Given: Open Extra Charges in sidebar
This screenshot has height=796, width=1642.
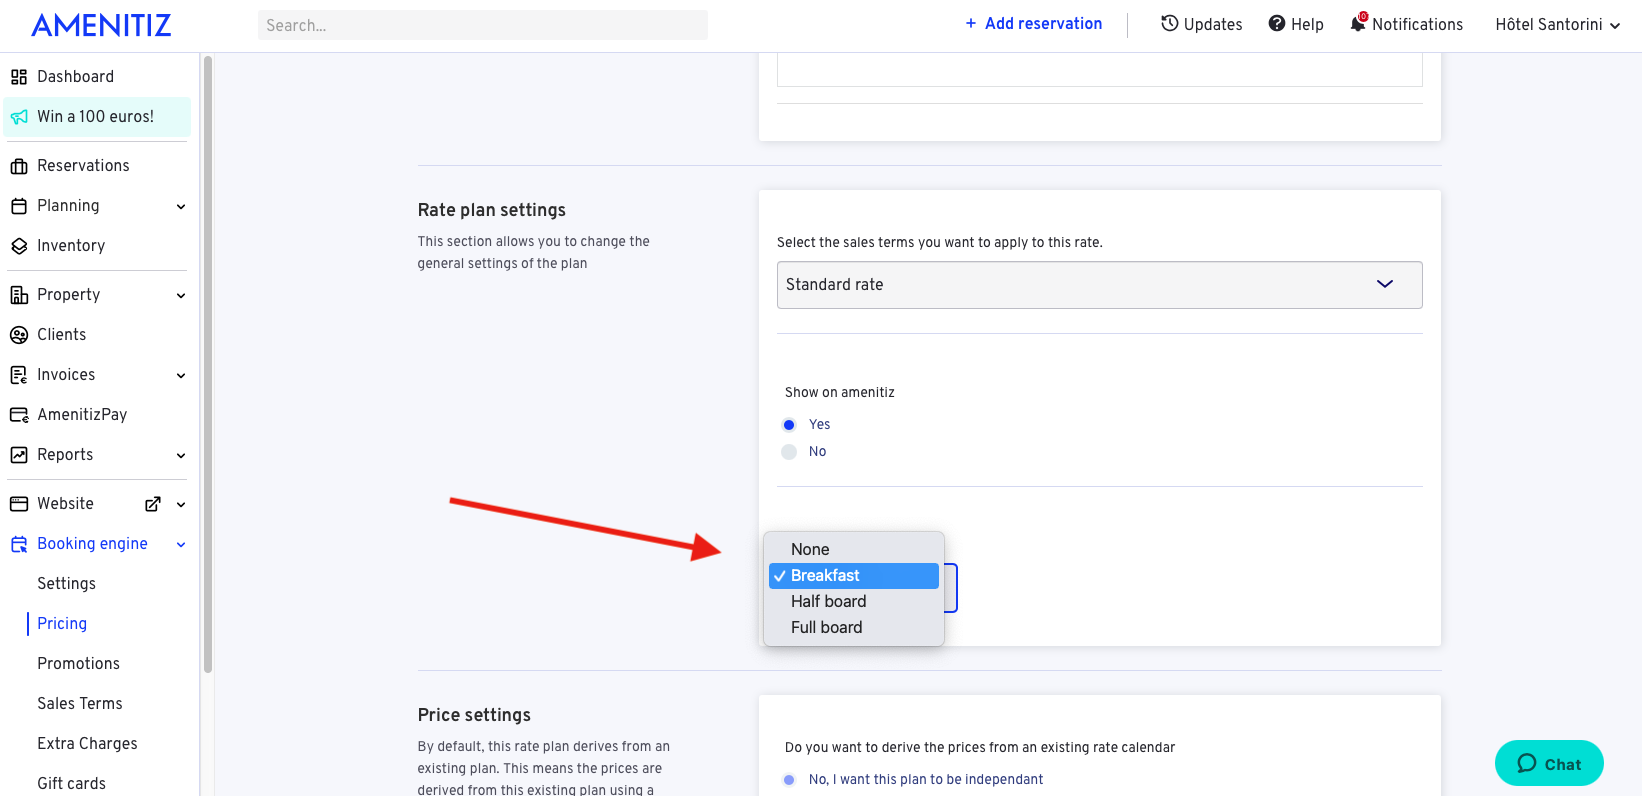Looking at the screenshot, I should [x=87, y=743].
